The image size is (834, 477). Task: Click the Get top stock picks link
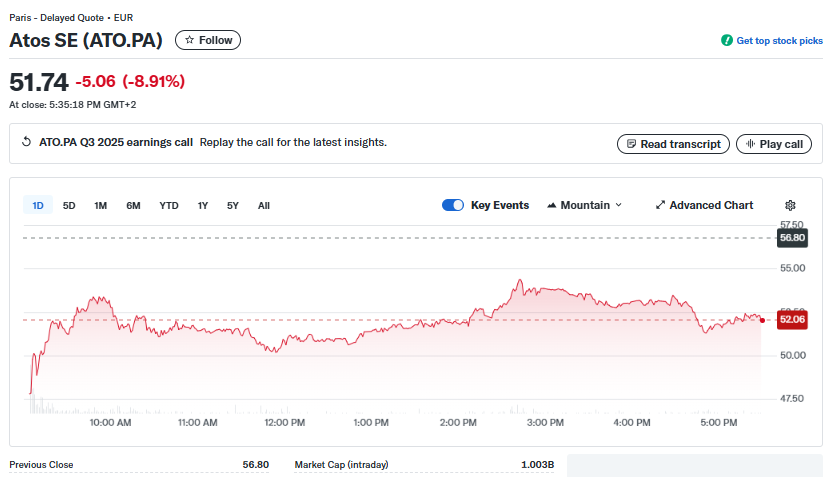point(779,41)
